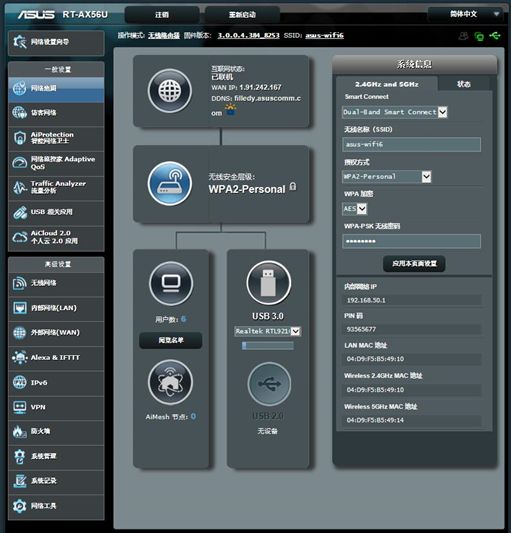Click the green USB status icon in header
This screenshot has height=533, width=511.
495,36
